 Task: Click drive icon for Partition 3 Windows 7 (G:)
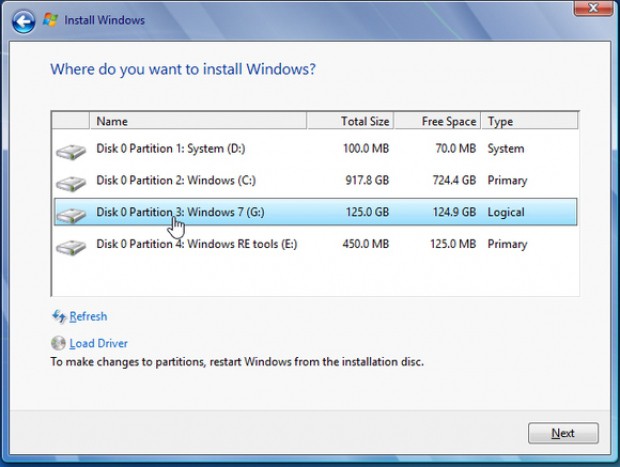71,215
